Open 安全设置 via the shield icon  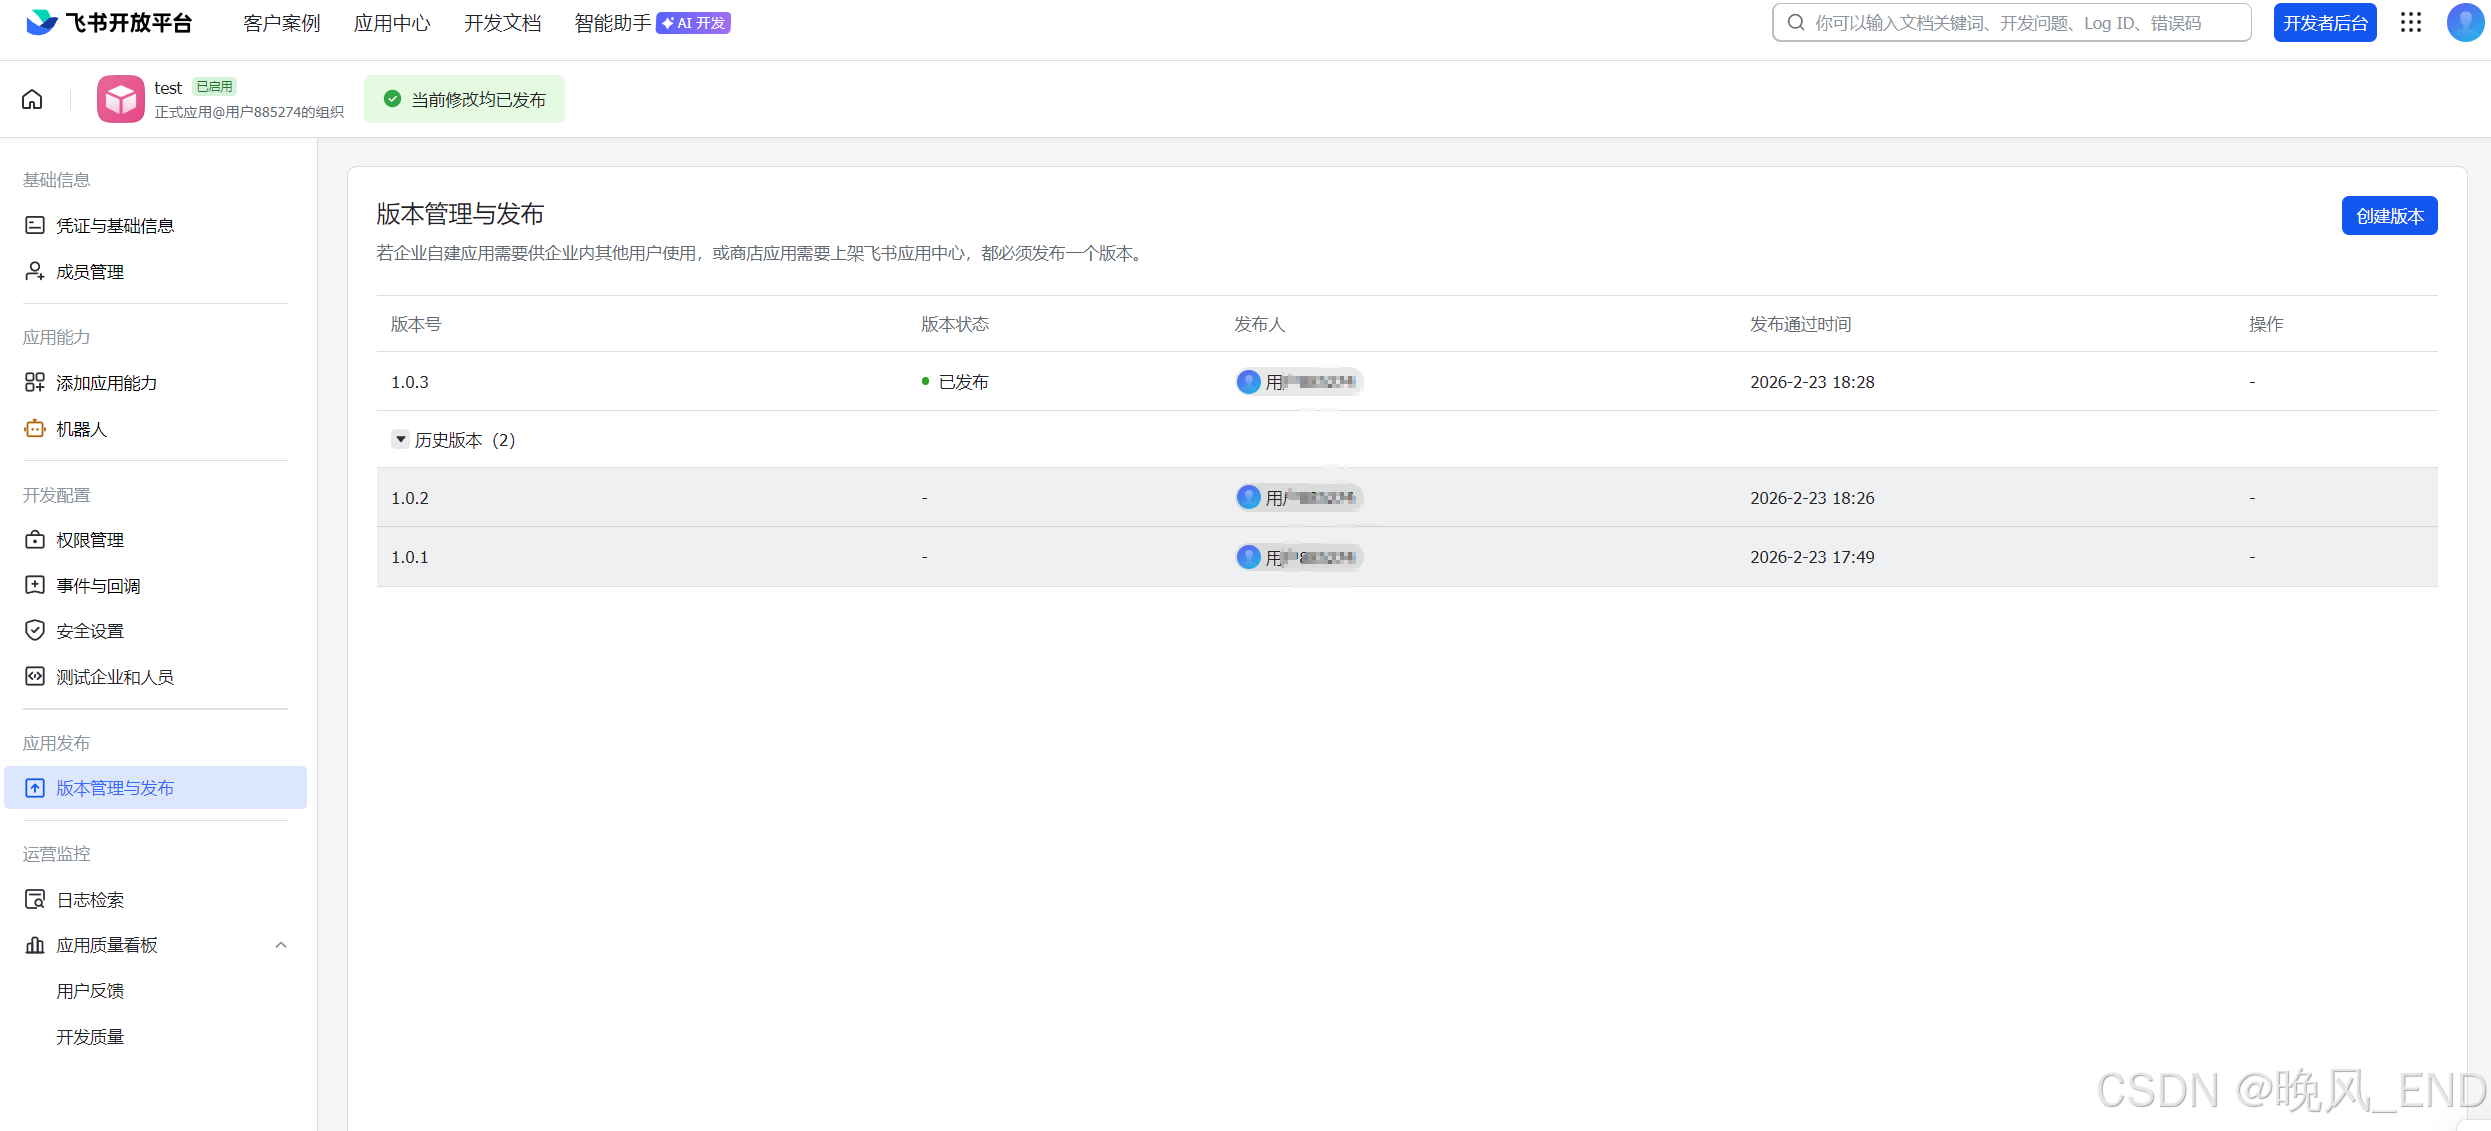(x=34, y=630)
